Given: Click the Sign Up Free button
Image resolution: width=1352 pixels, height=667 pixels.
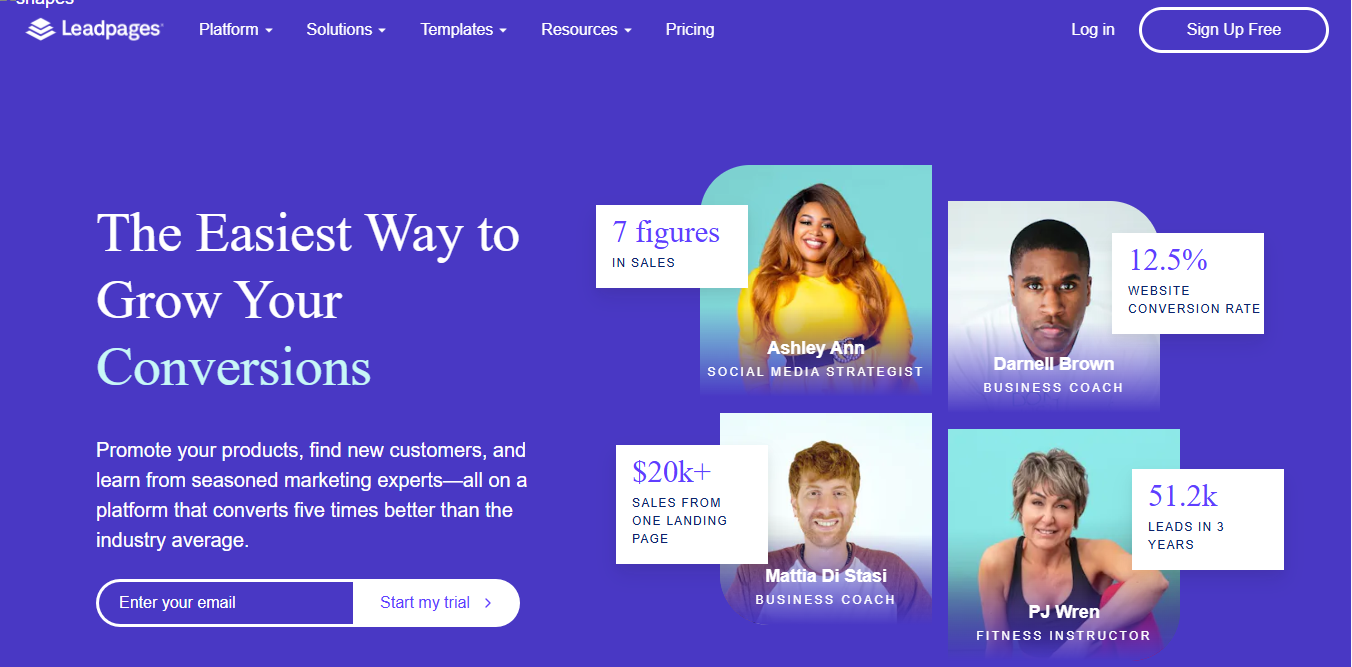Looking at the screenshot, I should [x=1234, y=30].
